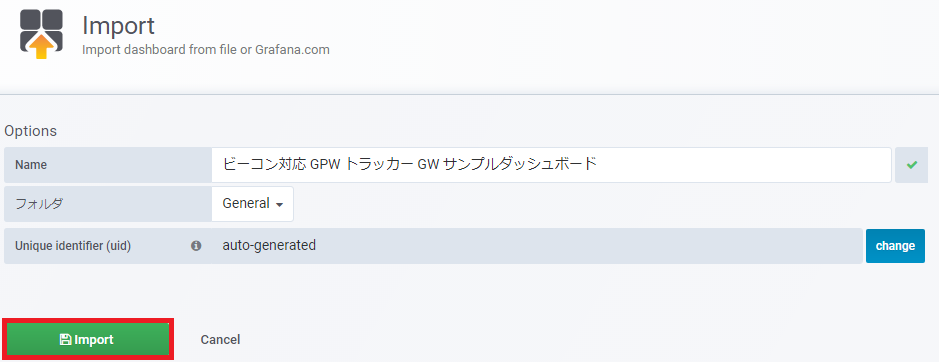The height and width of the screenshot is (362, 939).
Task: Click the green Import button
Action: [x=87, y=340]
